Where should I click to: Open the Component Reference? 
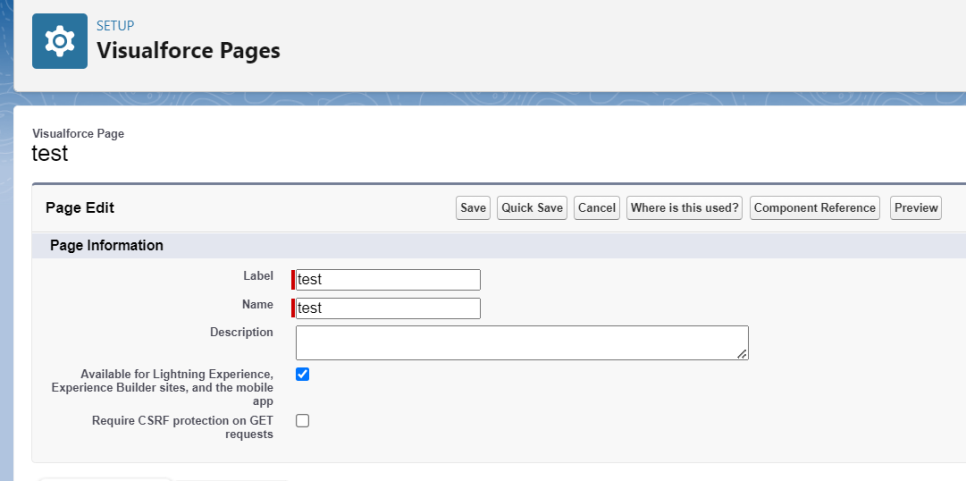click(x=815, y=208)
